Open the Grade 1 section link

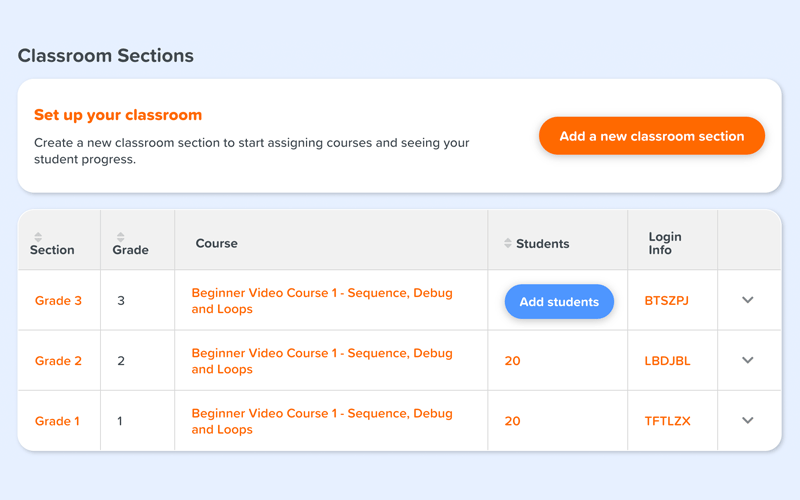[57, 421]
